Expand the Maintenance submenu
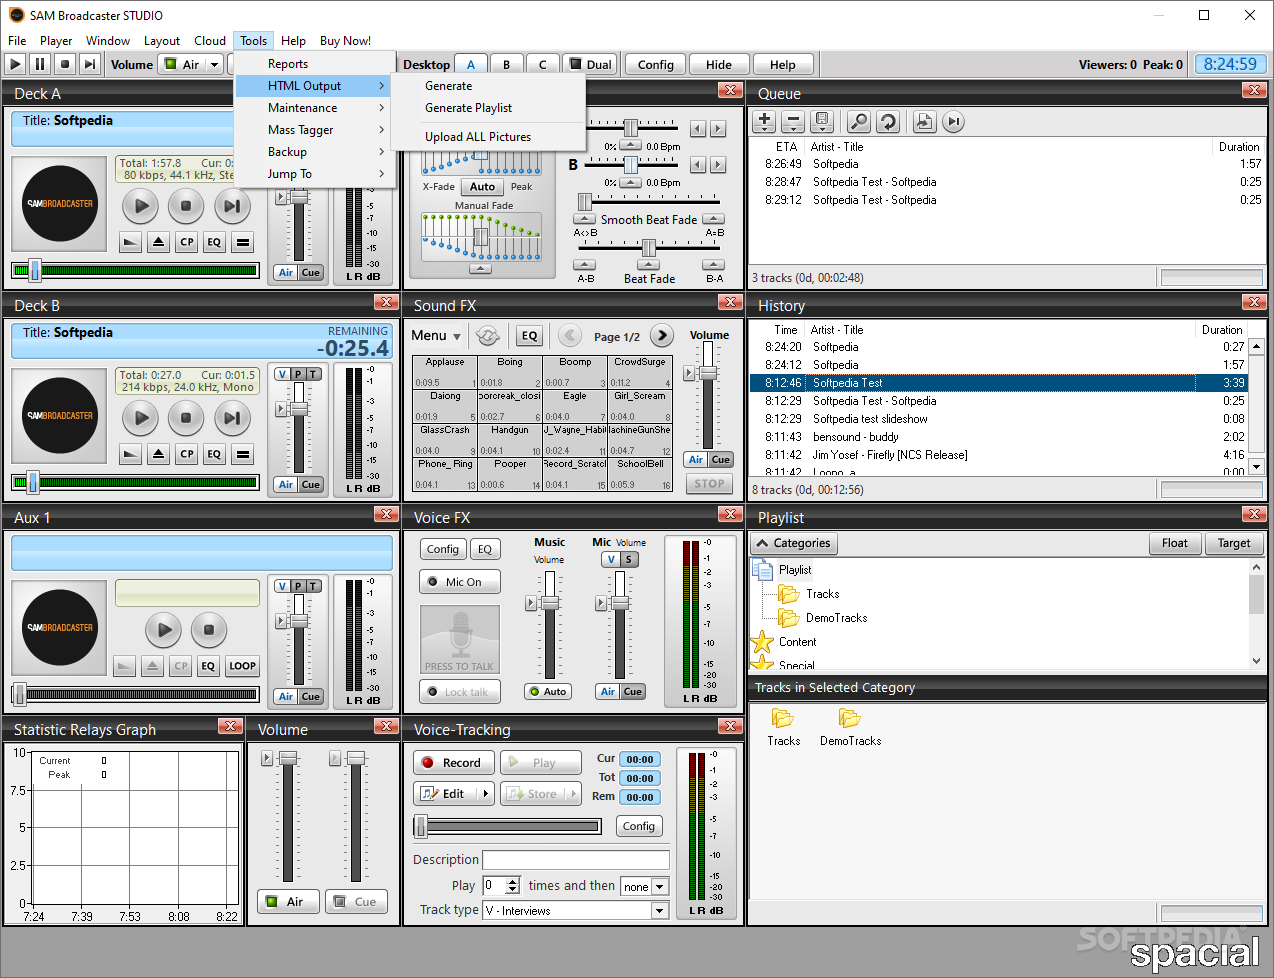The image size is (1274, 978). pos(314,108)
